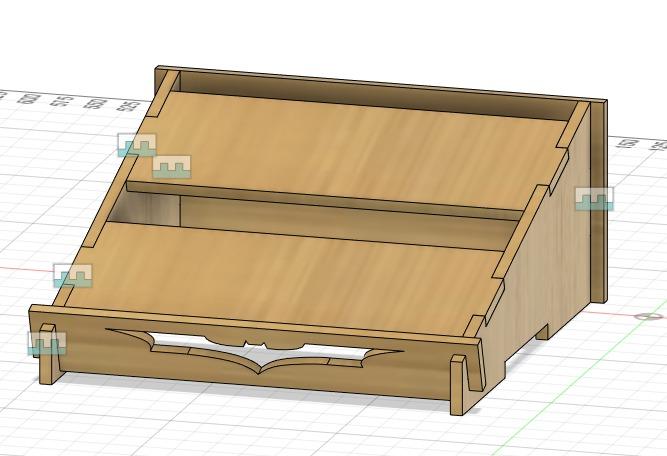Select joint glyph on the right side panel
667x456 pixels.
(x=594, y=199)
